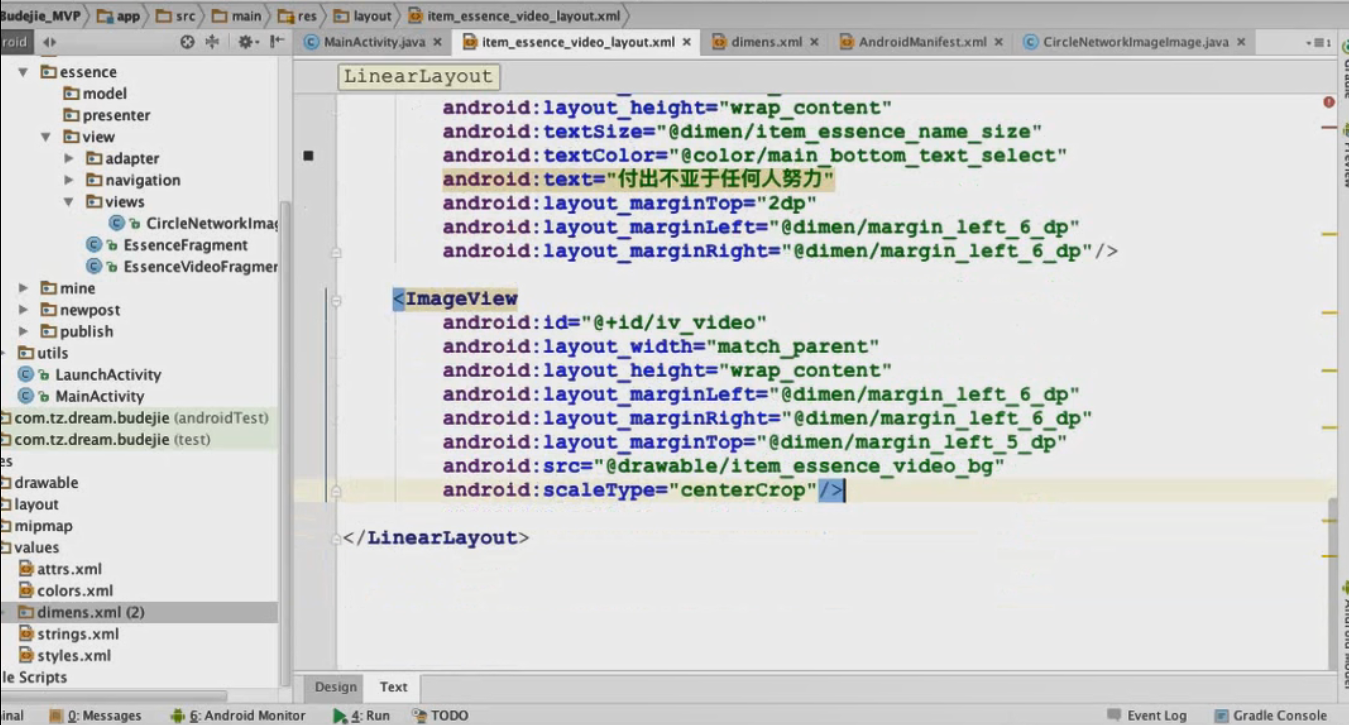
Task: Open the Event Log
Action: point(1146,716)
